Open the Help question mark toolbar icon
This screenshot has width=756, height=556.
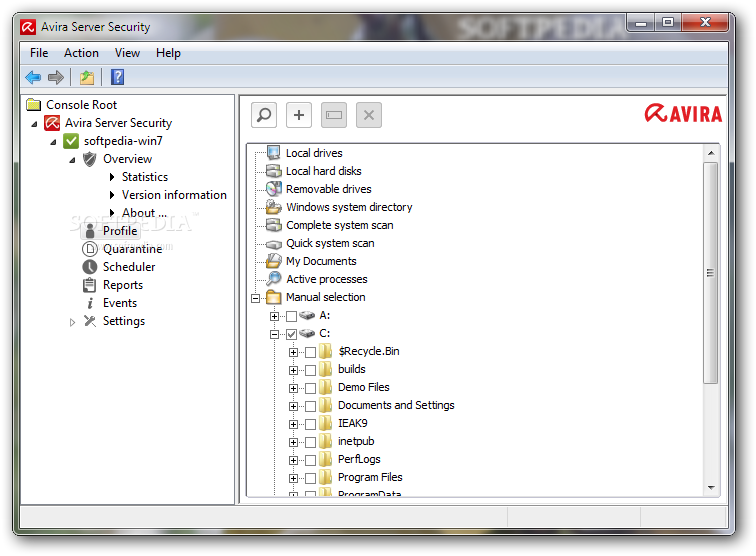[x=118, y=77]
